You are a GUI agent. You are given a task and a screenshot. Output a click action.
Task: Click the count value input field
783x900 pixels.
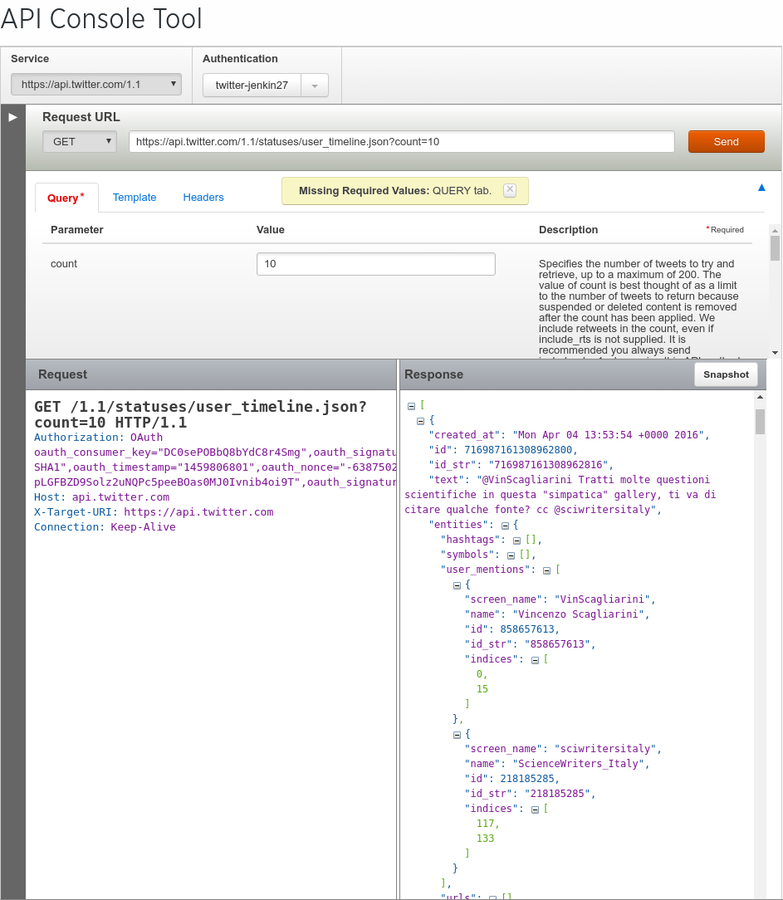[376, 264]
